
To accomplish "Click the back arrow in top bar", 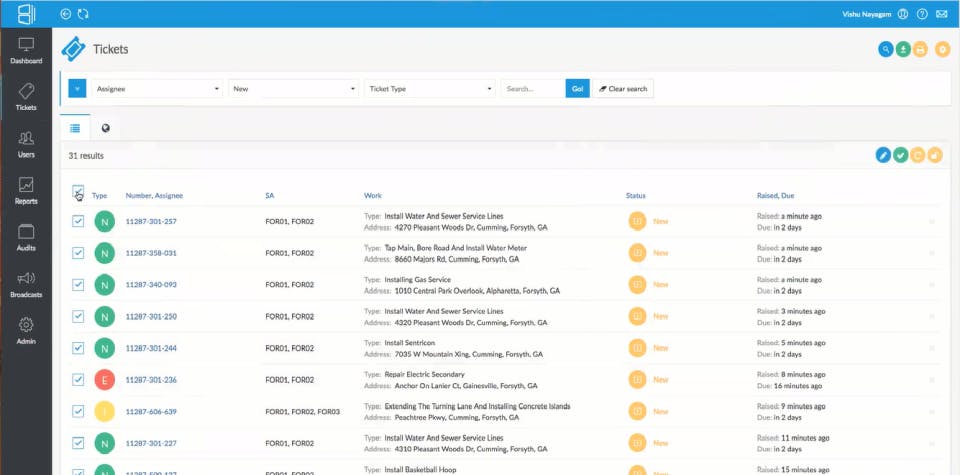I will coord(66,13).
